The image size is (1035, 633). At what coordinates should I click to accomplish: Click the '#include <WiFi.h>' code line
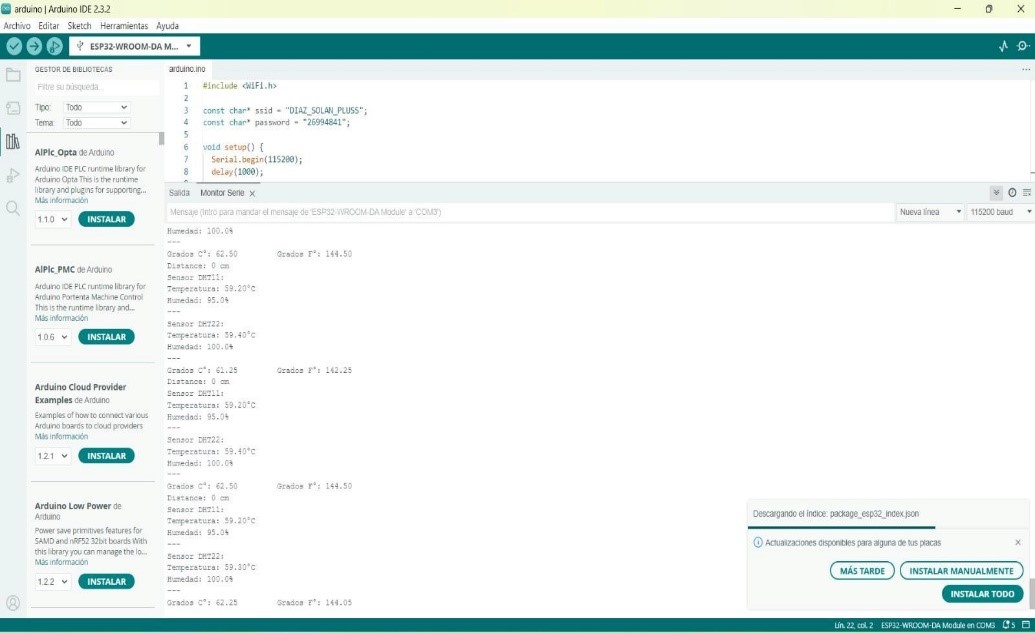(240, 86)
